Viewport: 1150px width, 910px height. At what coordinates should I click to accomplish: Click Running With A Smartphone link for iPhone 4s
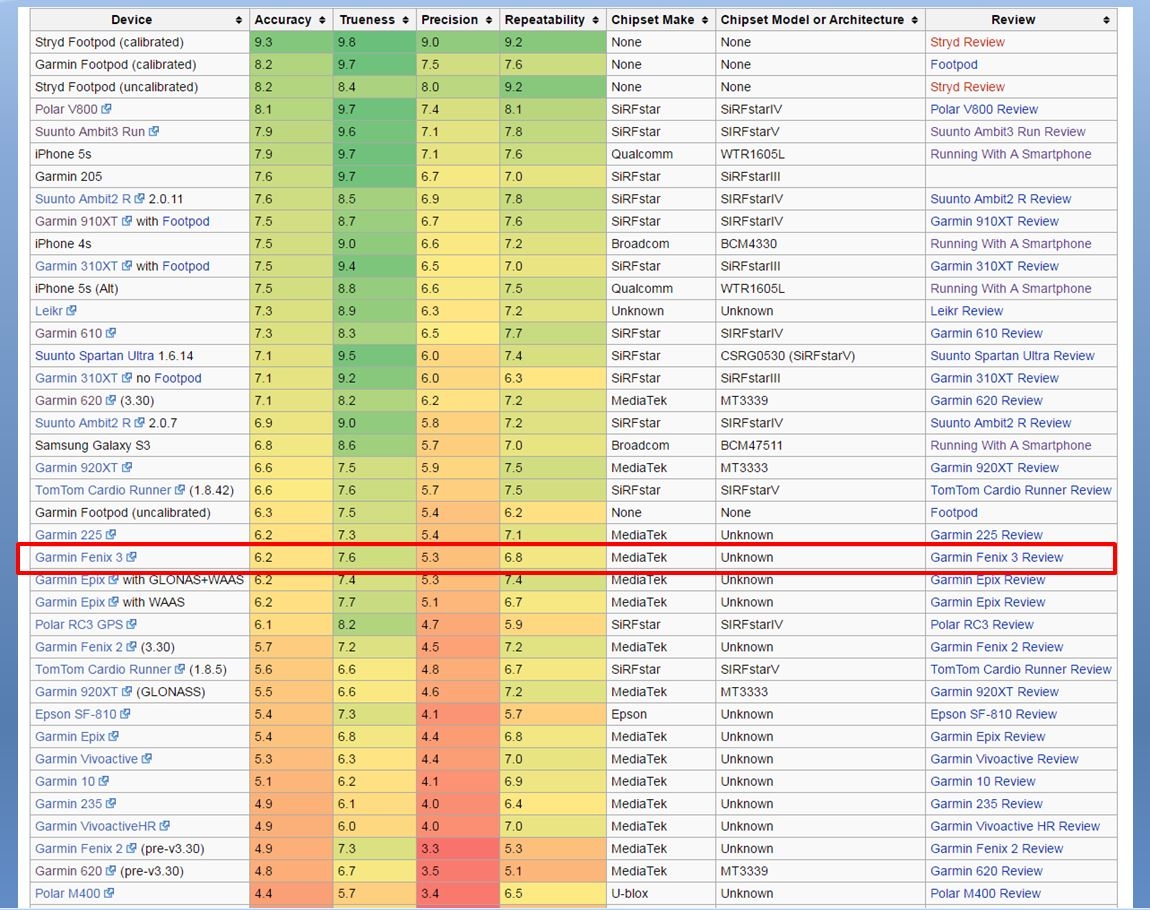pyautogui.click(x=1010, y=243)
